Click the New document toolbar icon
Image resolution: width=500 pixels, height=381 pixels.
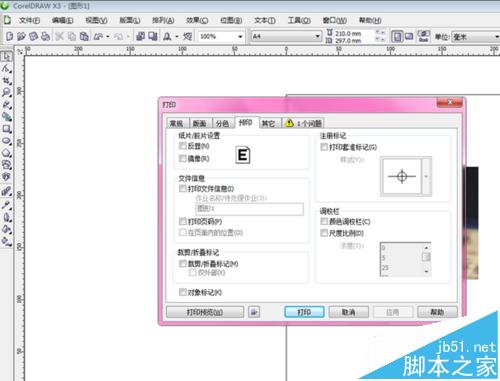(x=9, y=36)
